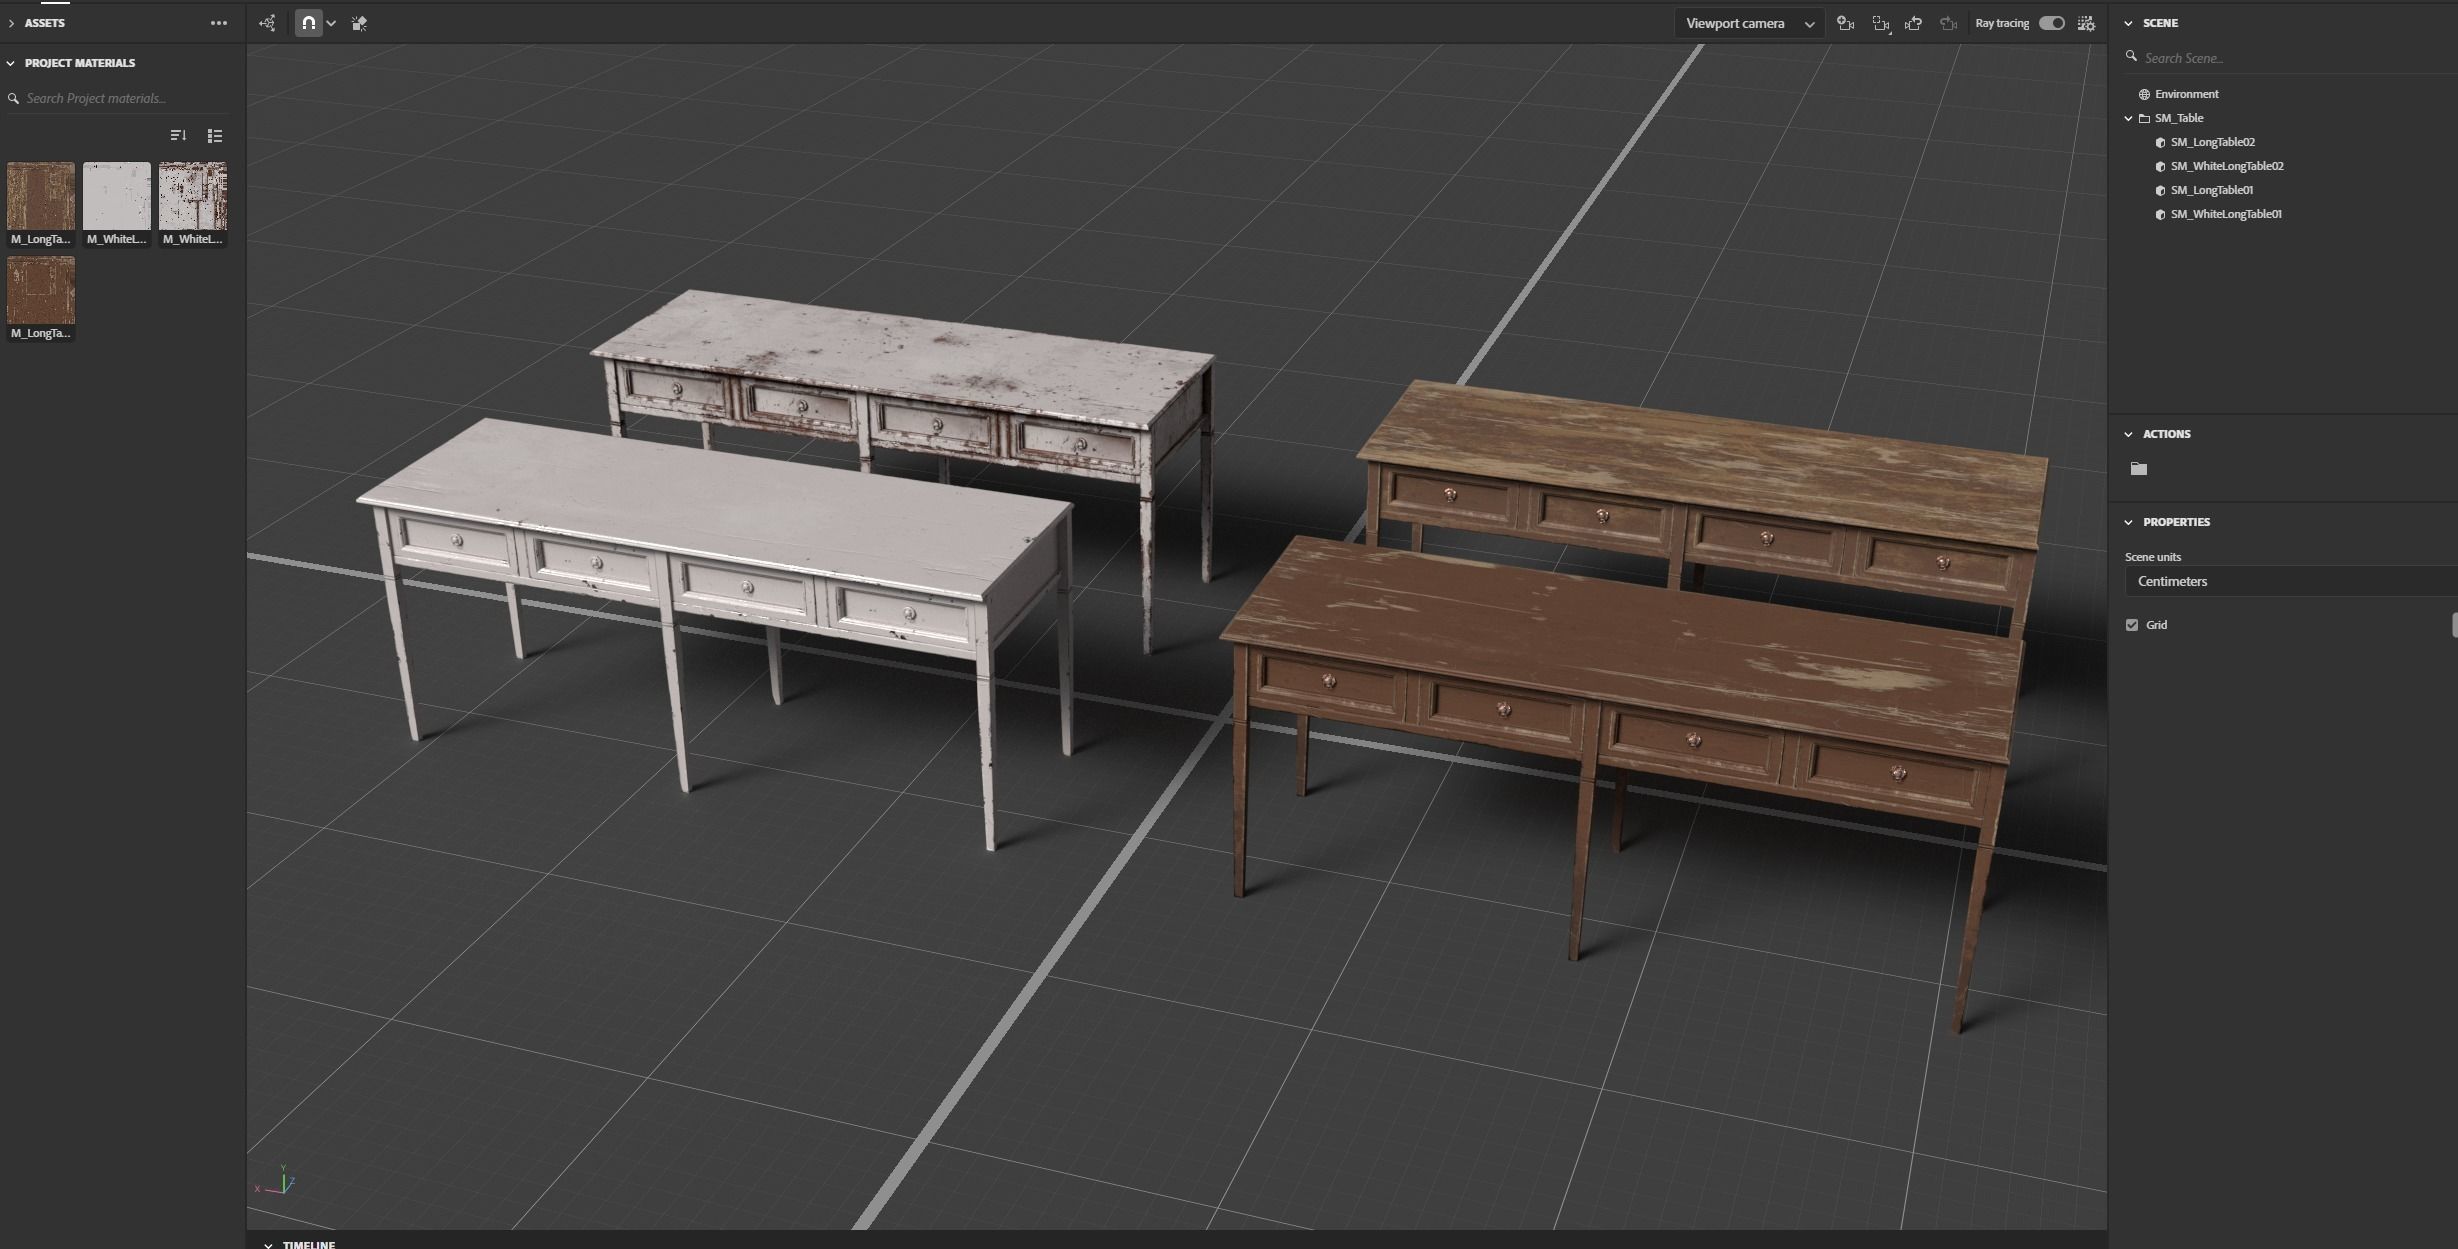Open the Assets panel three-dot menu
Image resolution: width=2458 pixels, height=1249 pixels.
click(218, 23)
